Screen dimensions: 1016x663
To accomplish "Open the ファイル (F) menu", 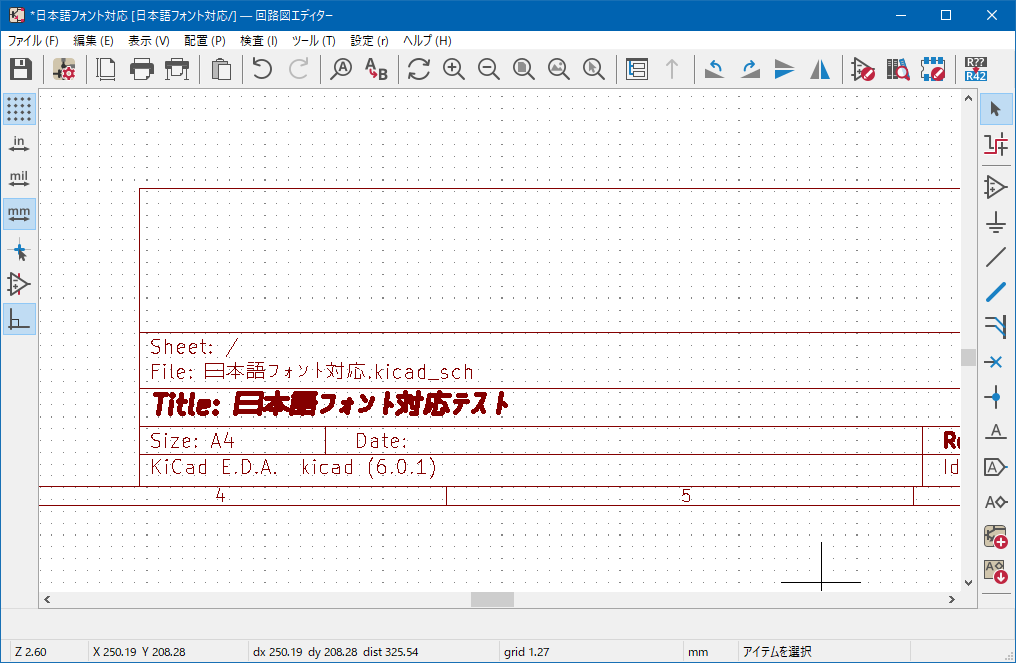I will pyautogui.click(x=33, y=41).
